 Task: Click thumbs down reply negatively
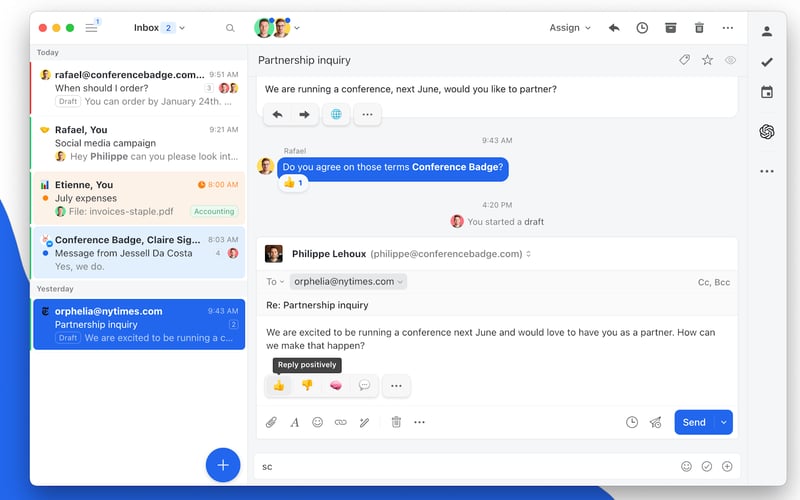tap(307, 386)
